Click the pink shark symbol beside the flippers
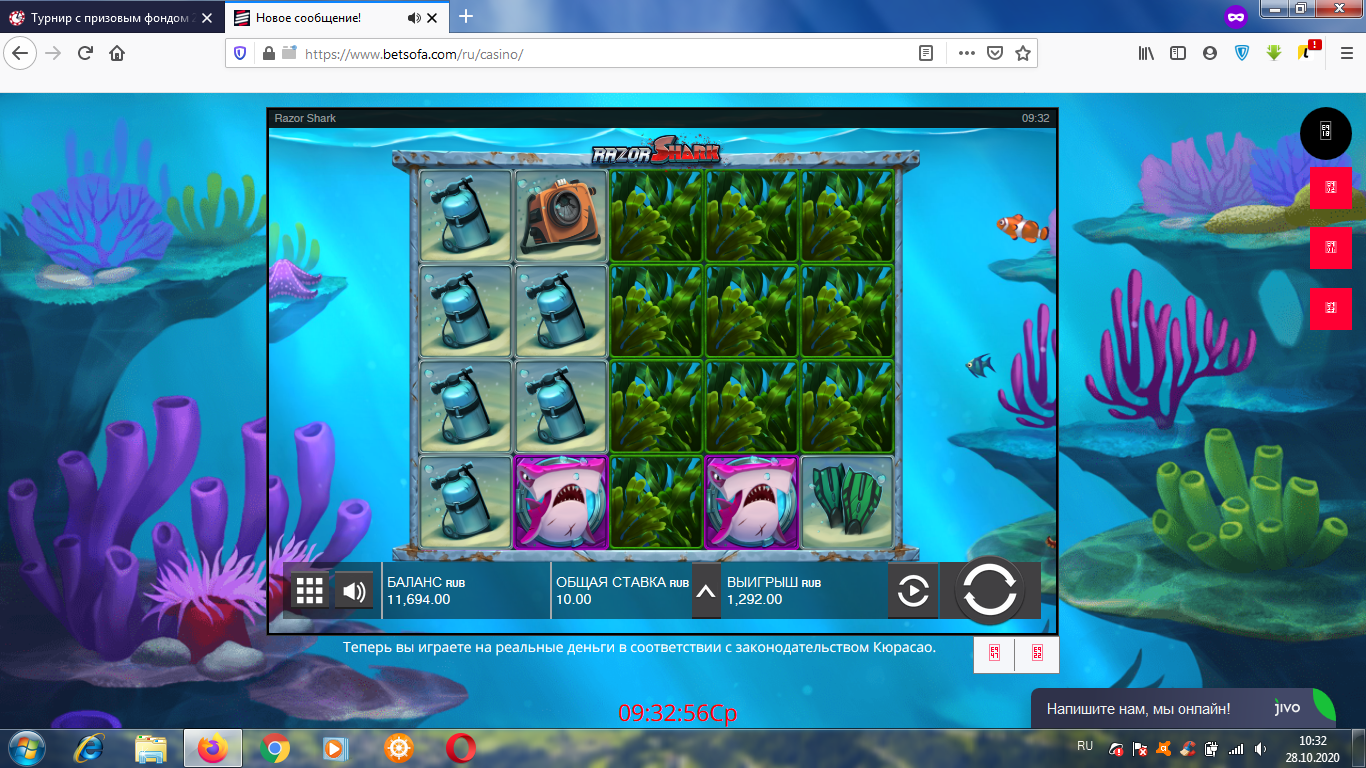 (751, 502)
